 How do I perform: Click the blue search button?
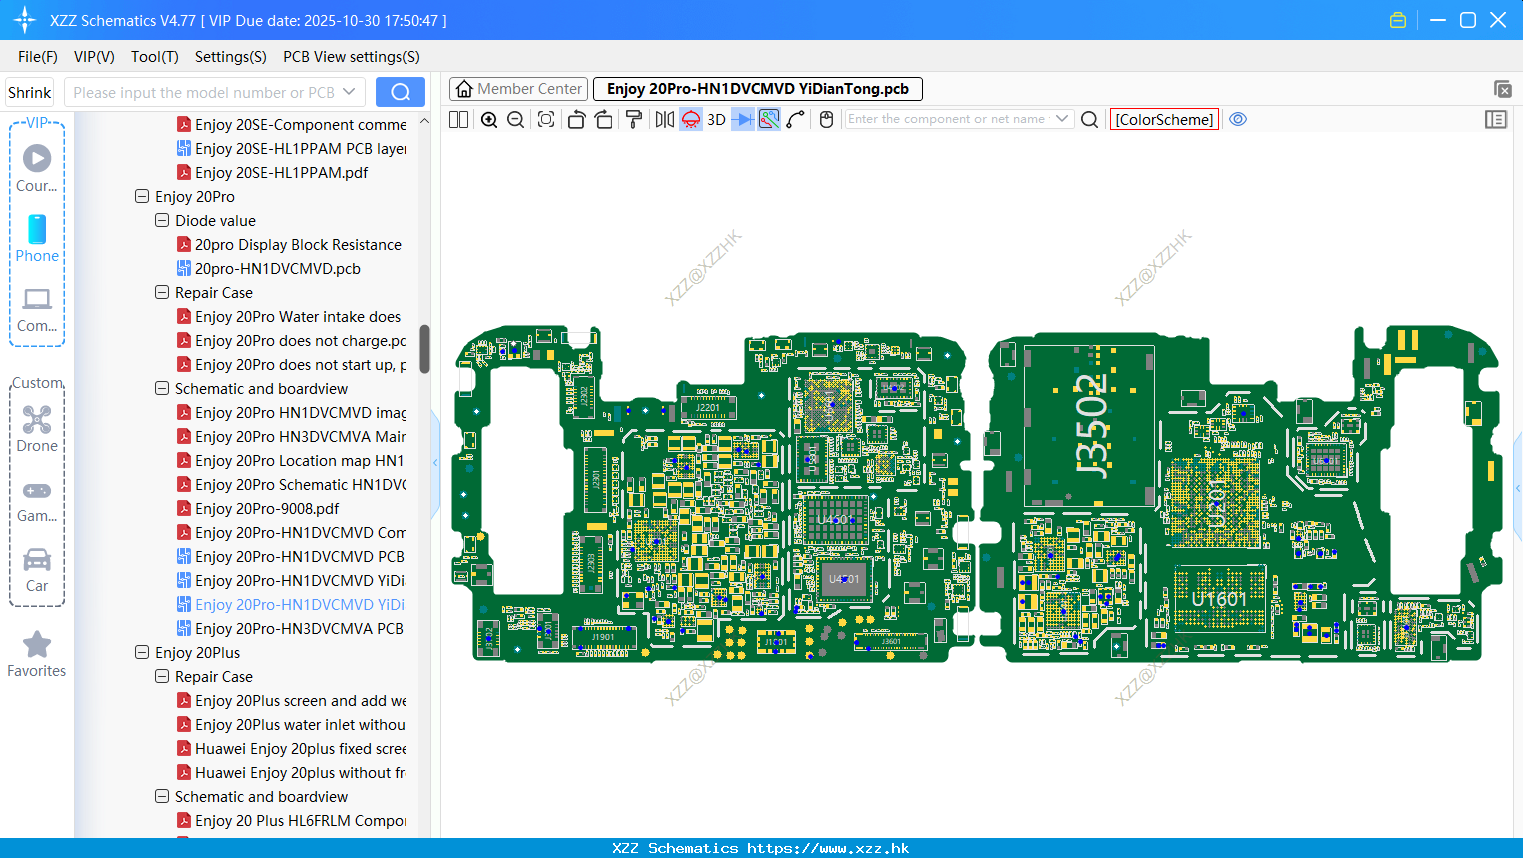tap(400, 92)
